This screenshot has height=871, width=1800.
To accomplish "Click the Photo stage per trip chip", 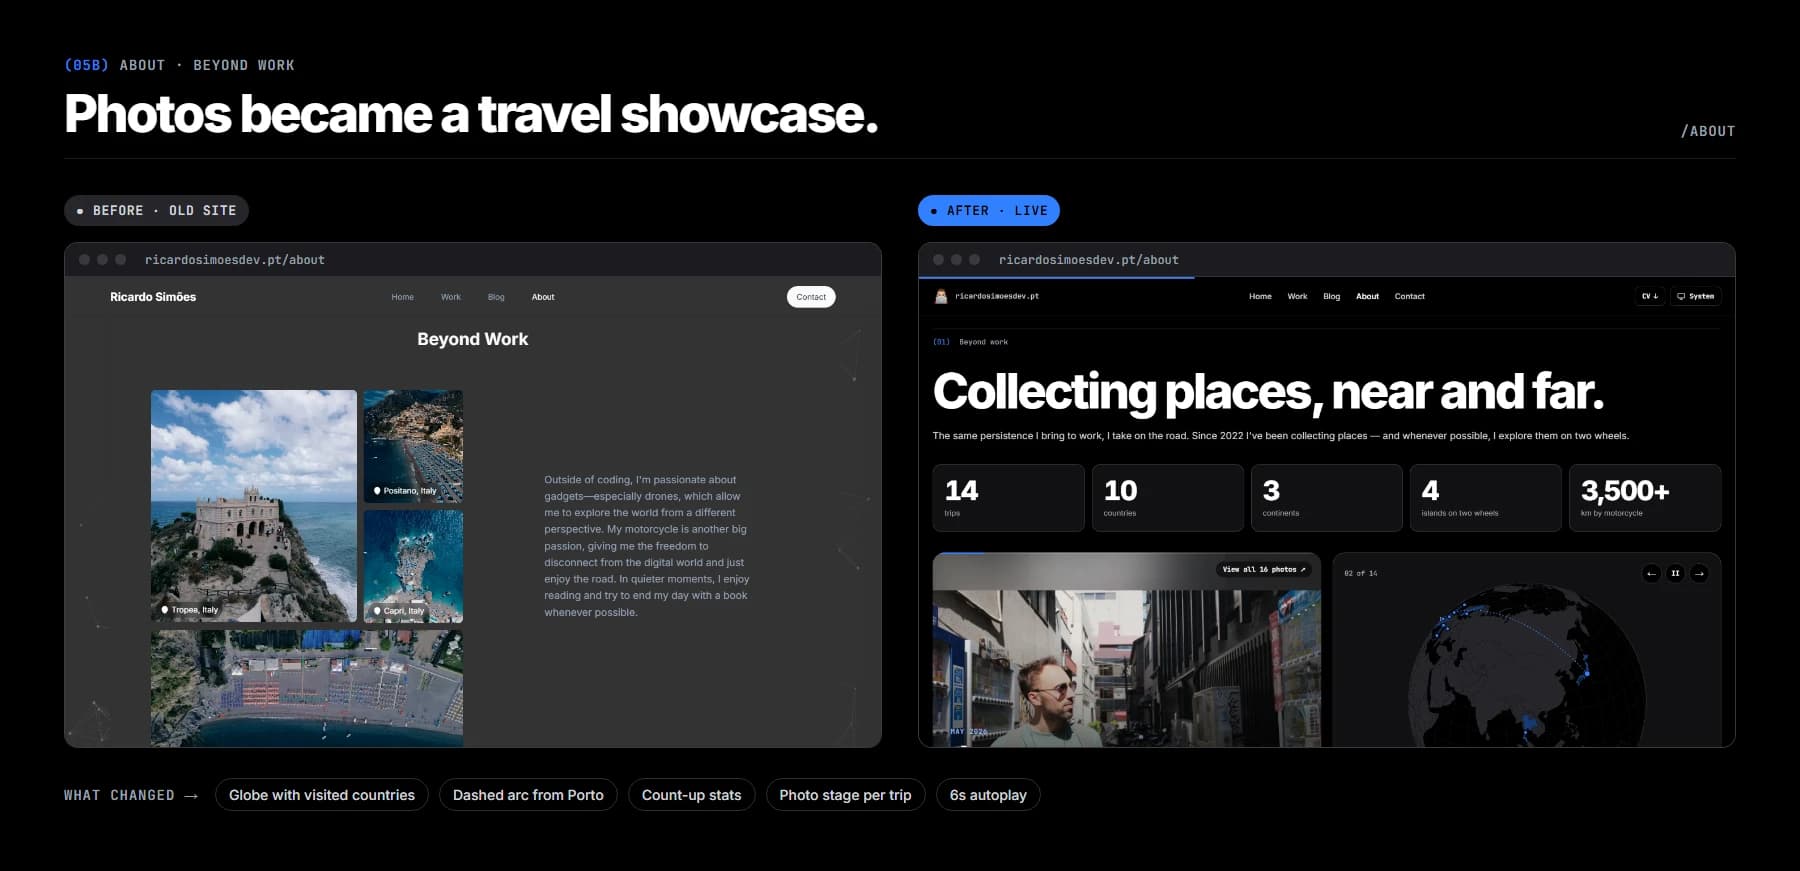I will click(845, 795).
